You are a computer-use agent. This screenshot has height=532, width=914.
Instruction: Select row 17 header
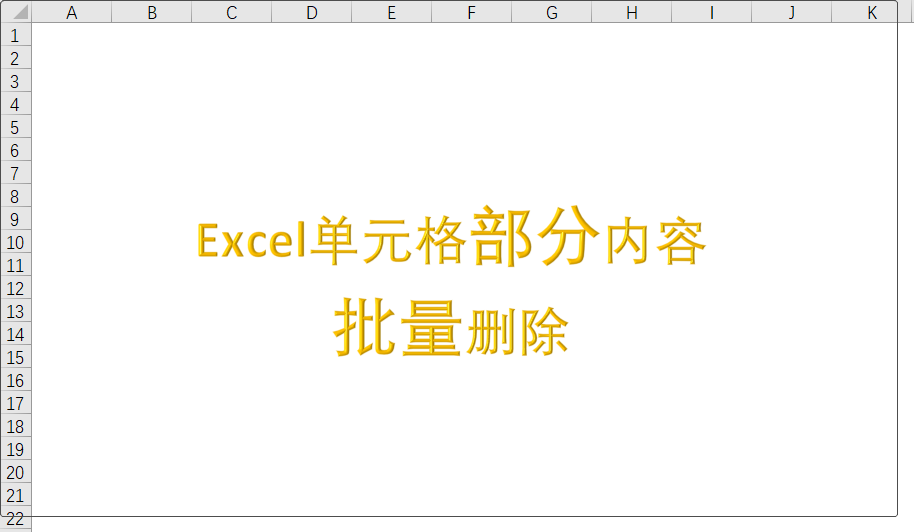click(16, 404)
